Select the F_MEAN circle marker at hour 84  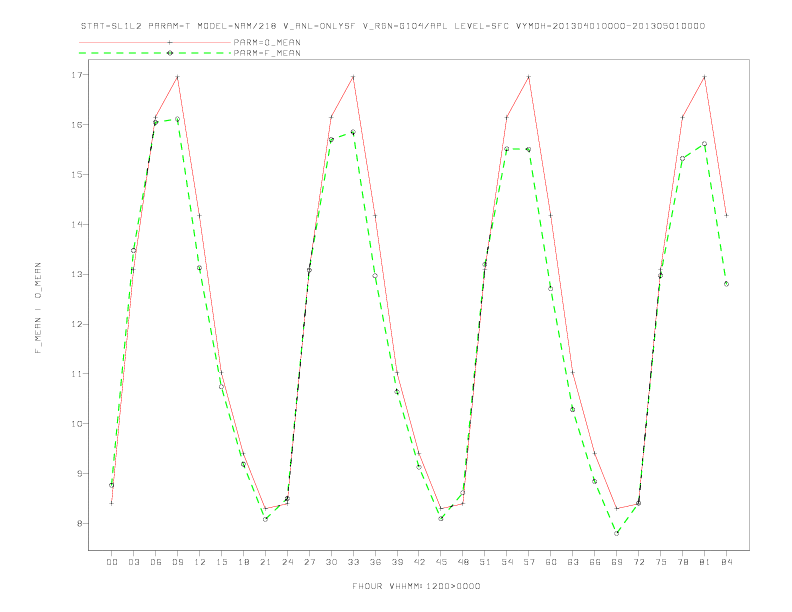tap(726, 284)
